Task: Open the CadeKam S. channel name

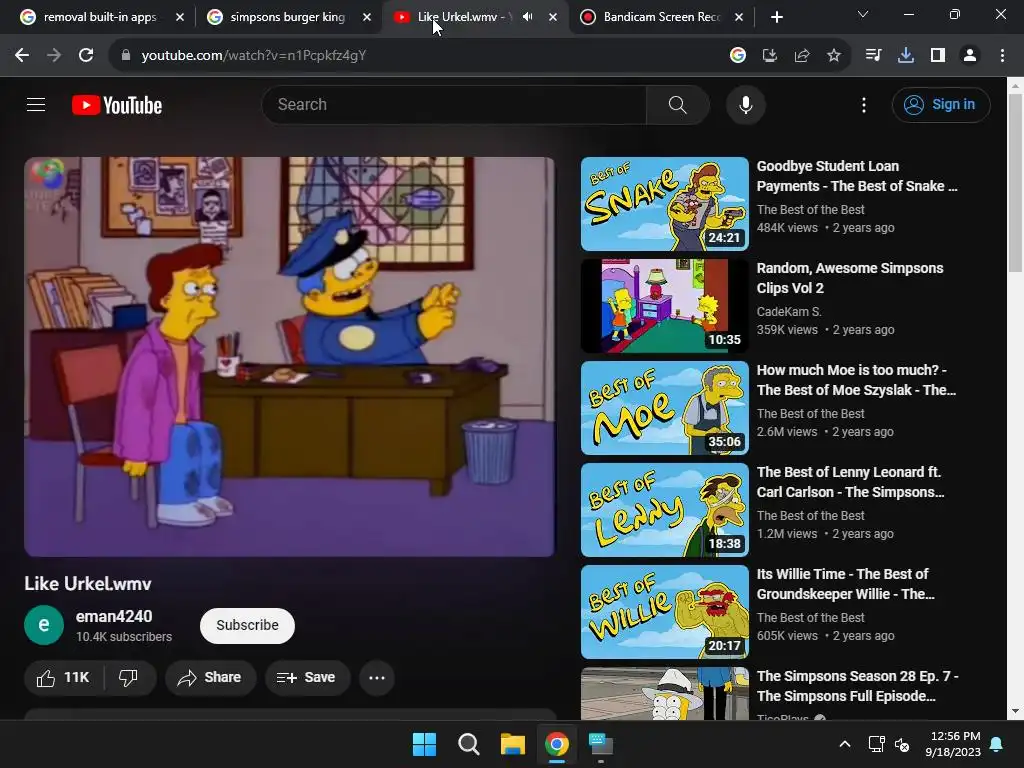Action: (x=789, y=312)
